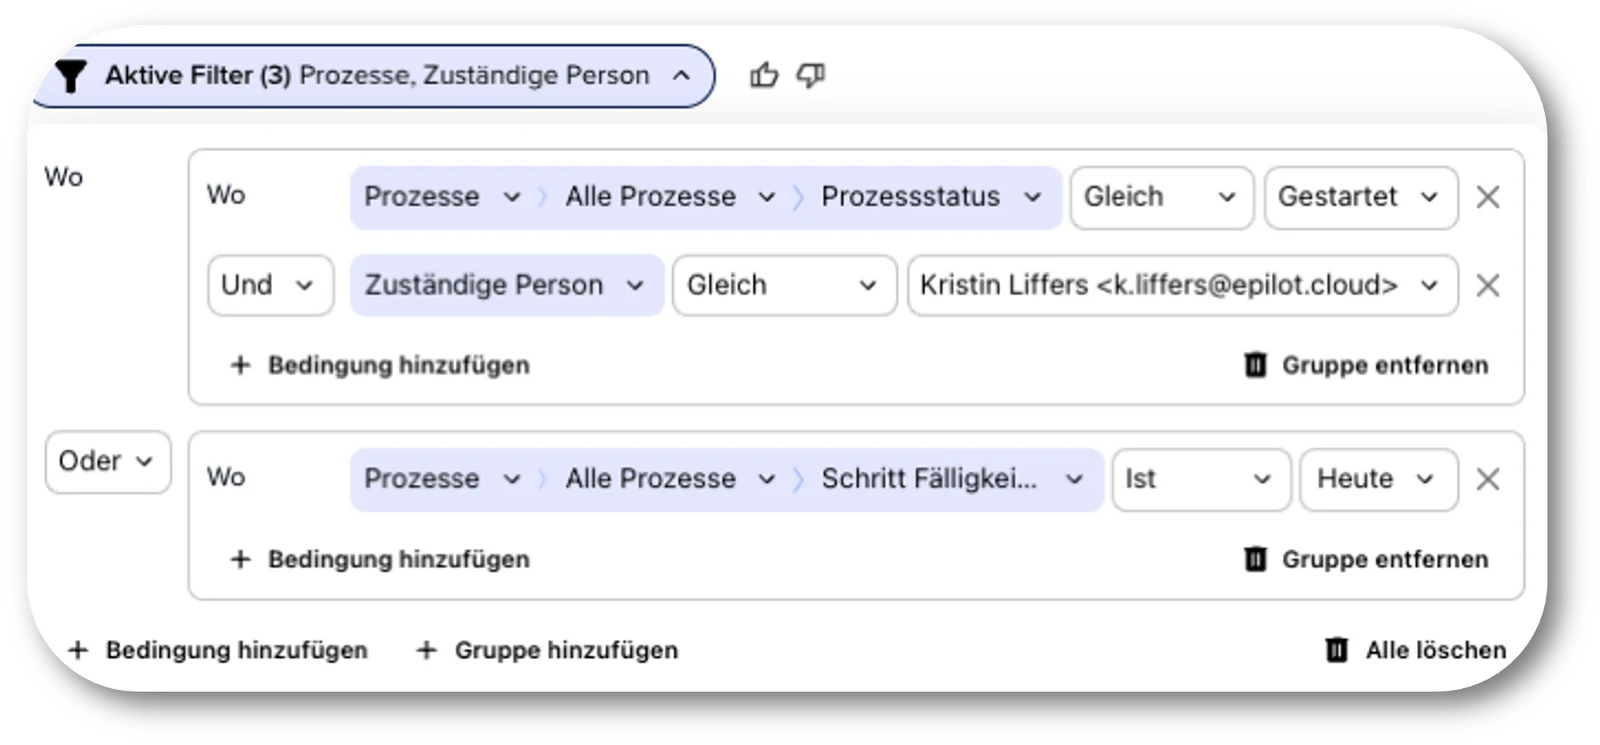Click bottom-level Bedingung hinzufügen button
Viewport: 1600px width, 745px height.
(x=217, y=650)
